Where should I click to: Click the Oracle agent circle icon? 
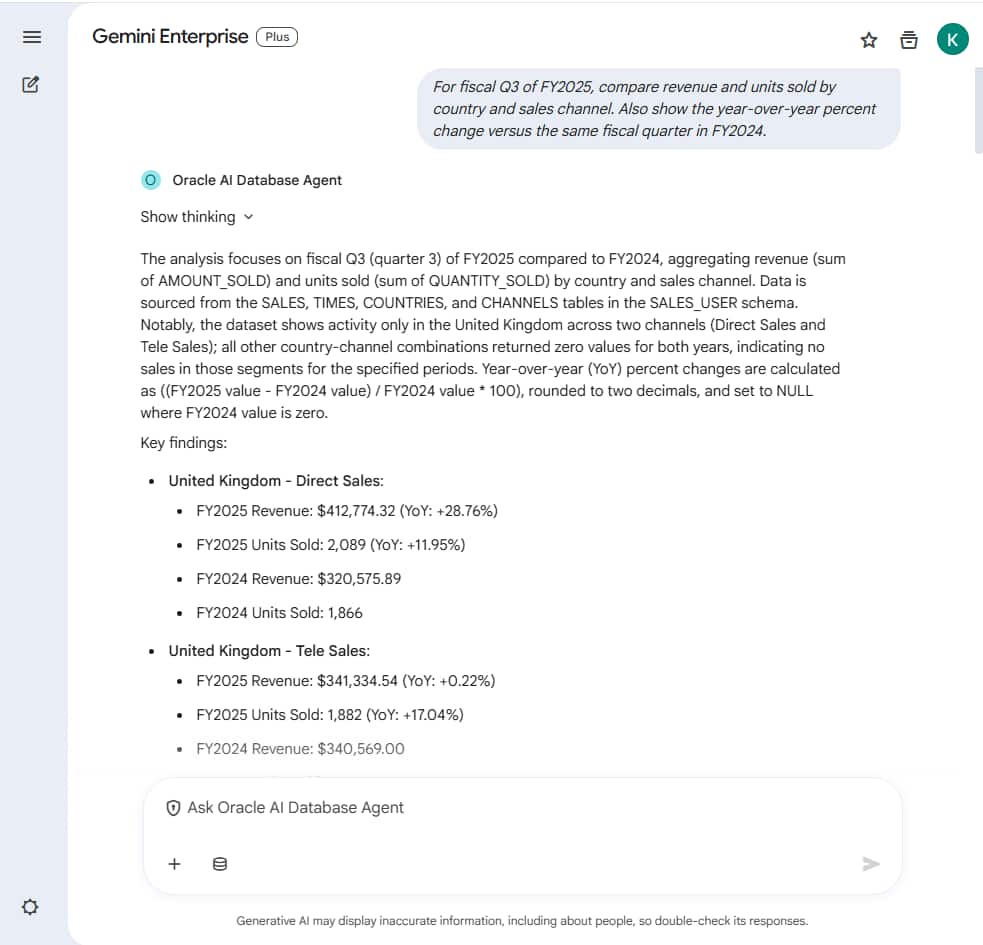[x=151, y=180]
